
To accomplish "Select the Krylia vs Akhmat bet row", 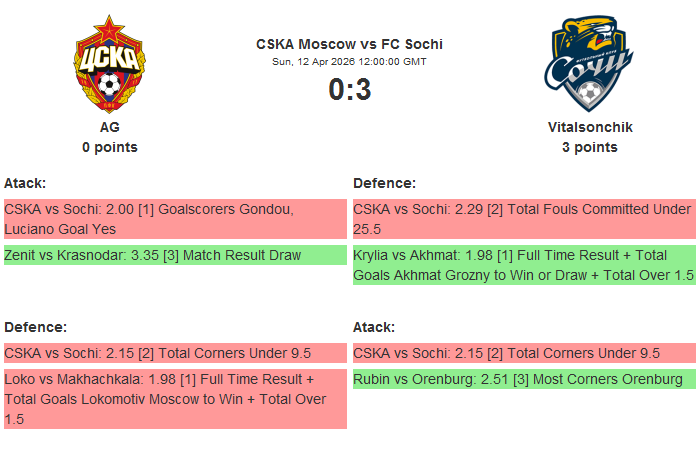I will point(523,265).
